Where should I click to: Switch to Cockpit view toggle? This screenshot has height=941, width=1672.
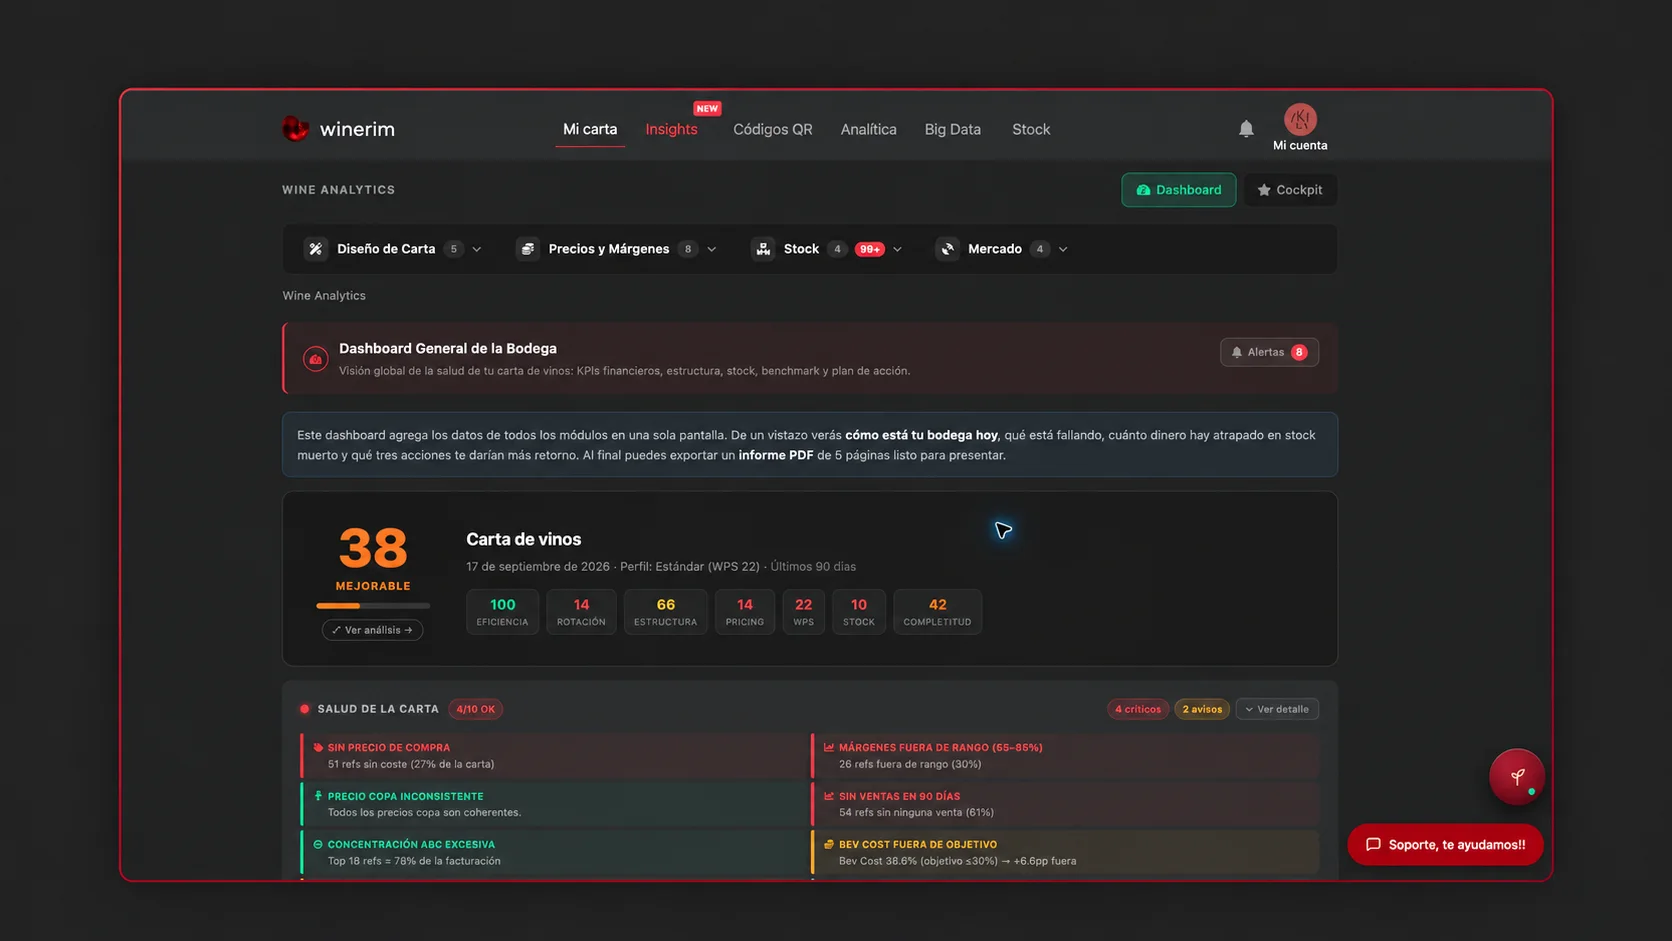pos(1290,190)
